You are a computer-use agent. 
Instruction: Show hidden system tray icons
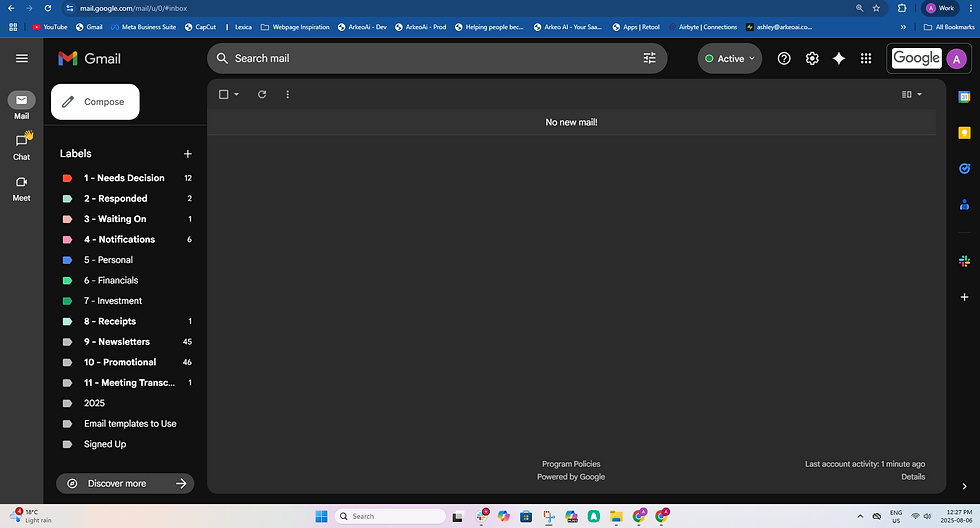tap(860, 516)
